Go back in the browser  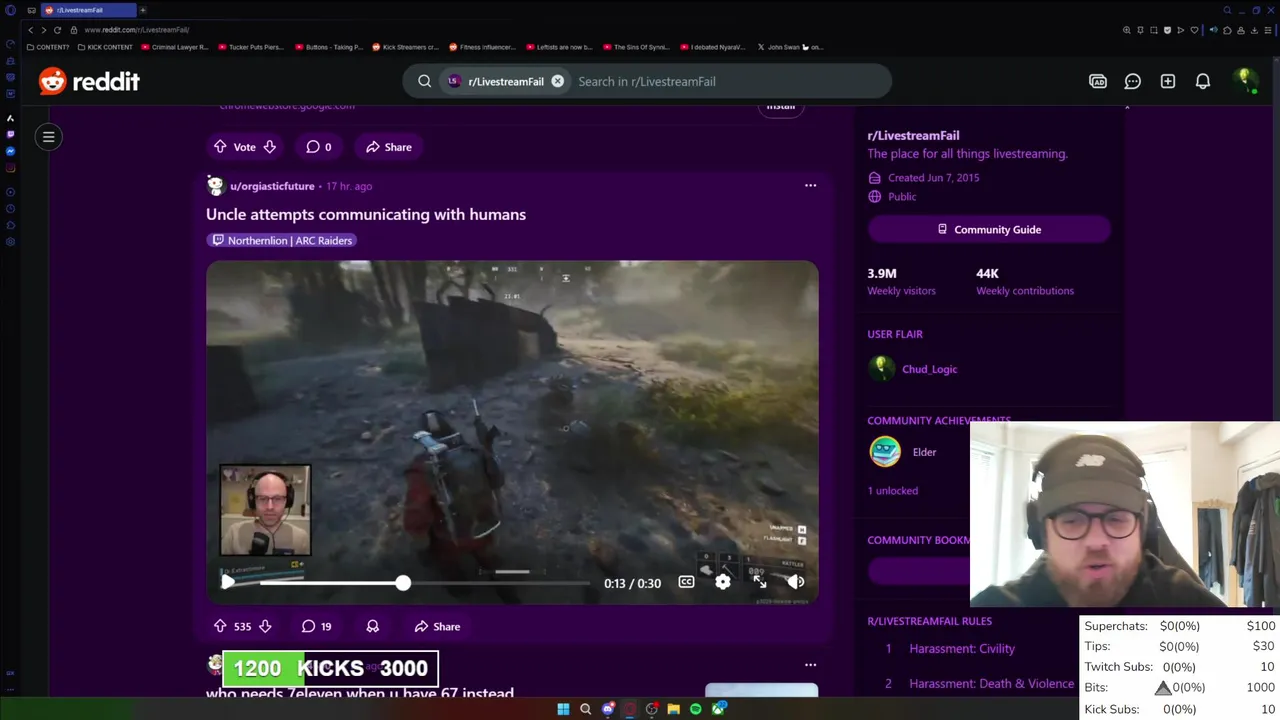[x=30, y=30]
